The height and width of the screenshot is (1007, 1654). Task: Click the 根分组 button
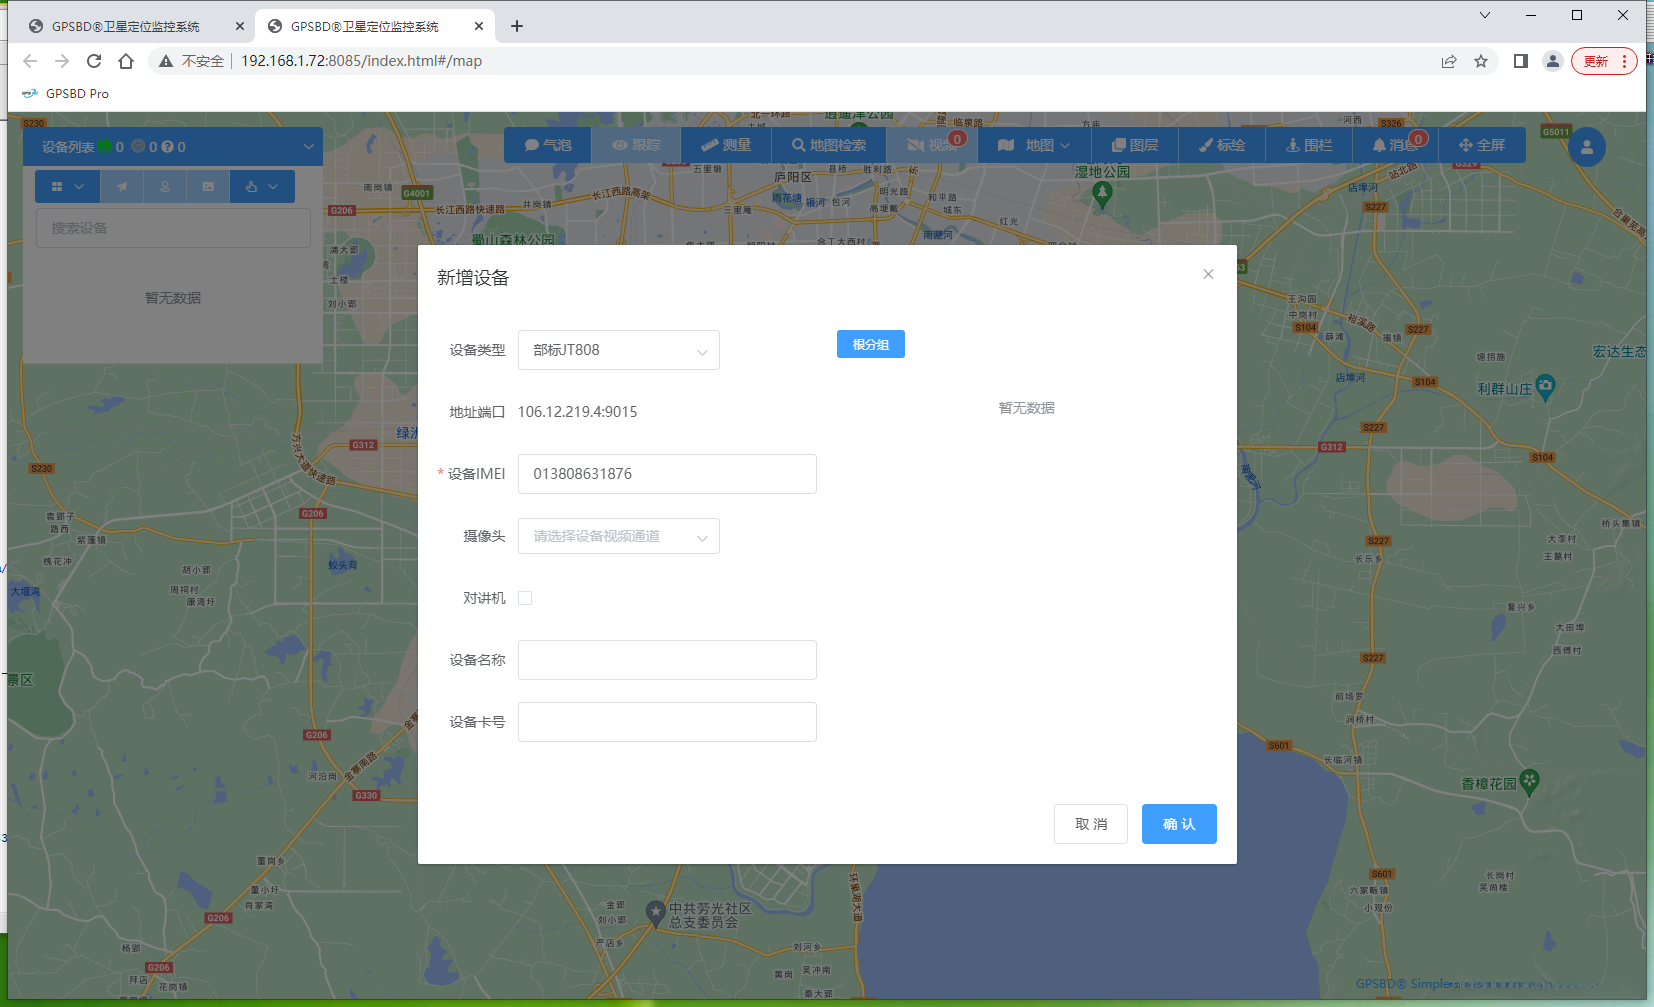pos(871,344)
